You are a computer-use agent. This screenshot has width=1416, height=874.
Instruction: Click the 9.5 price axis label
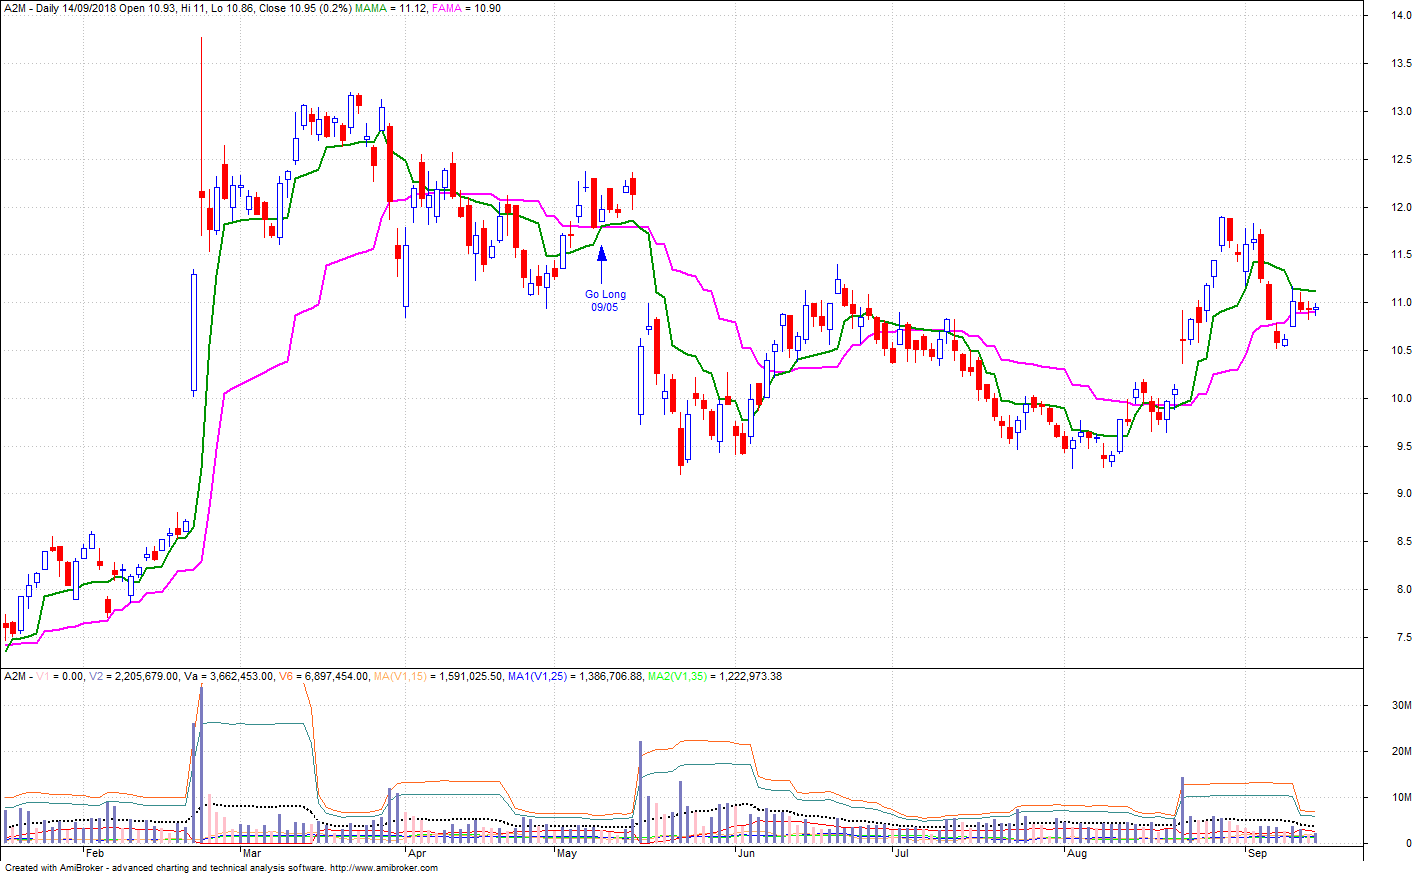click(1403, 447)
